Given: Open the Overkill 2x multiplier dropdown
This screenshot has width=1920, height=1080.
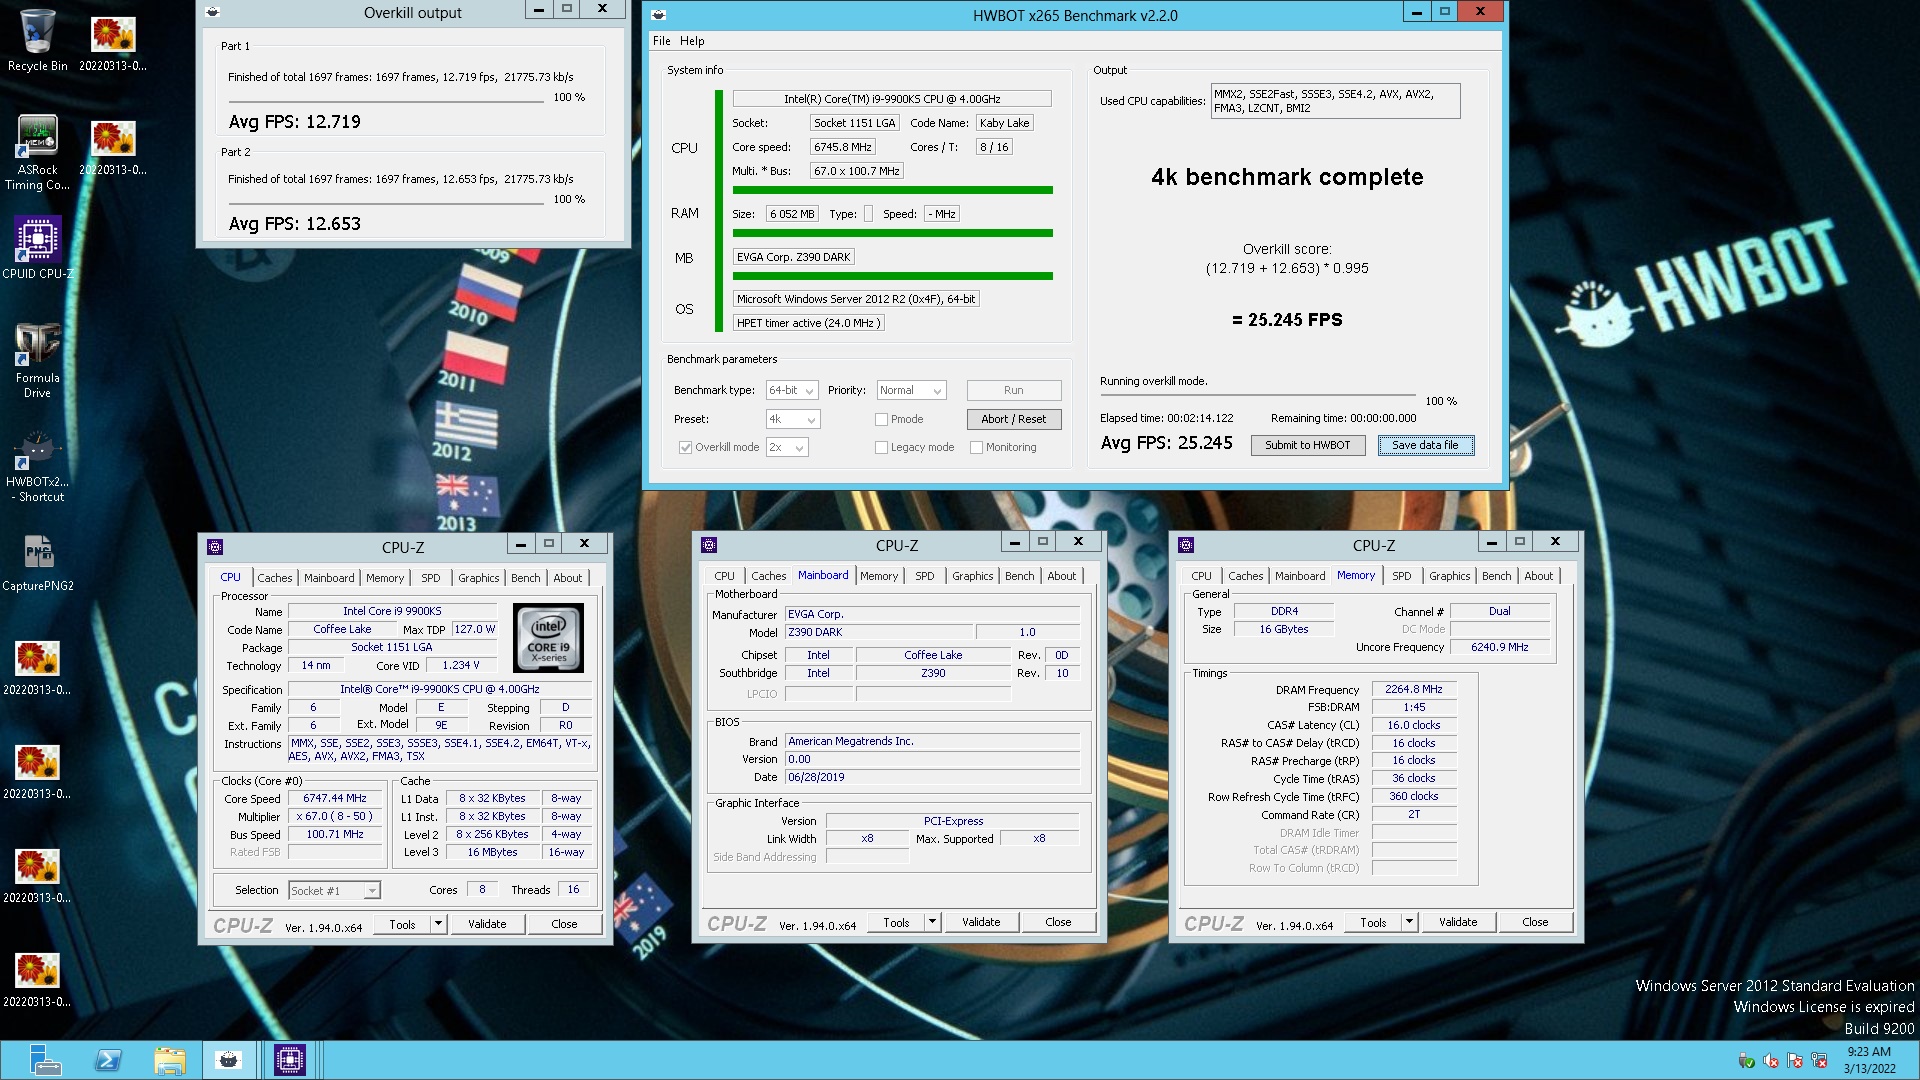Looking at the screenshot, I should coord(787,447).
